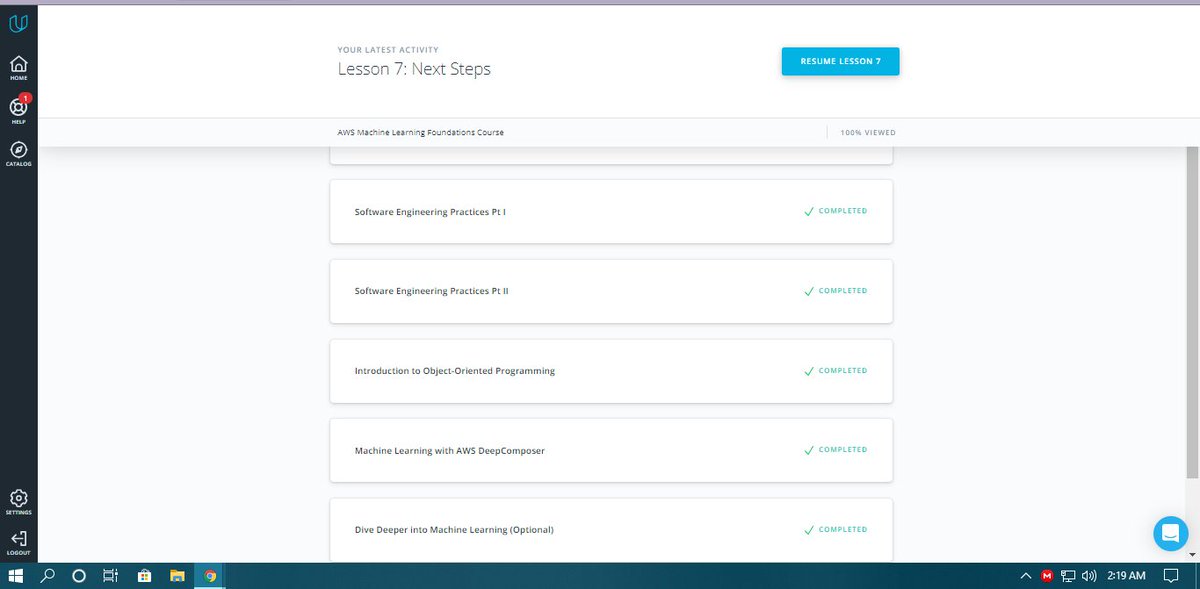Open Introduction to Object-Oriented Programming lesson
This screenshot has height=589, width=1200.
click(x=611, y=371)
